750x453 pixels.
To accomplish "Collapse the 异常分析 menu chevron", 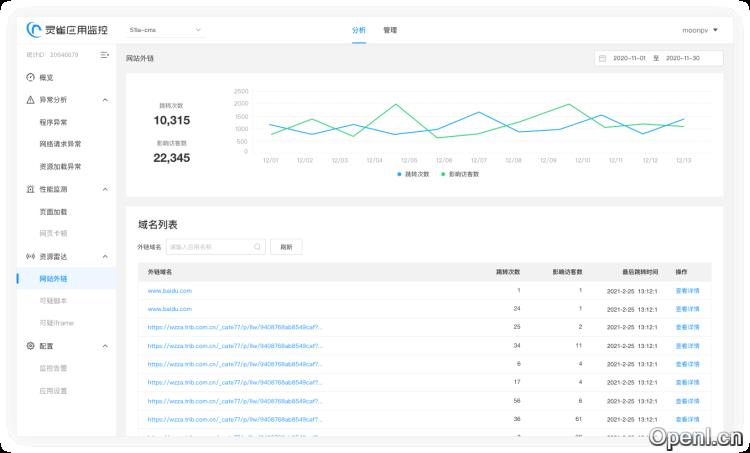I will click(105, 100).
